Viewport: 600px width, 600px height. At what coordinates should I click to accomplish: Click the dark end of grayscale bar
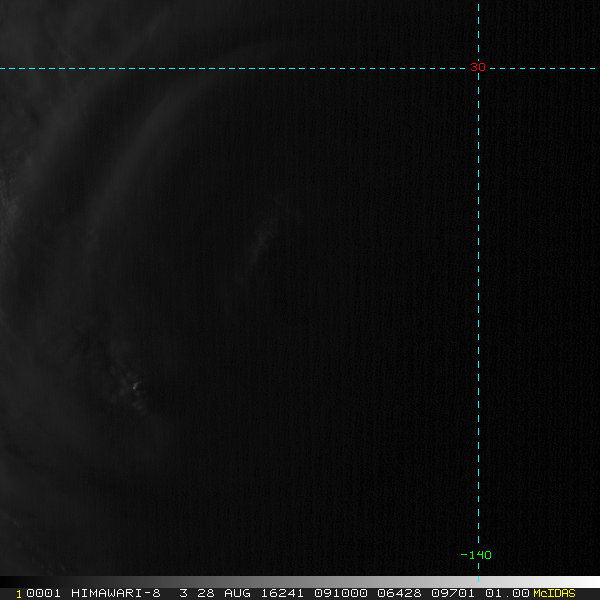(x=10, y=582)
